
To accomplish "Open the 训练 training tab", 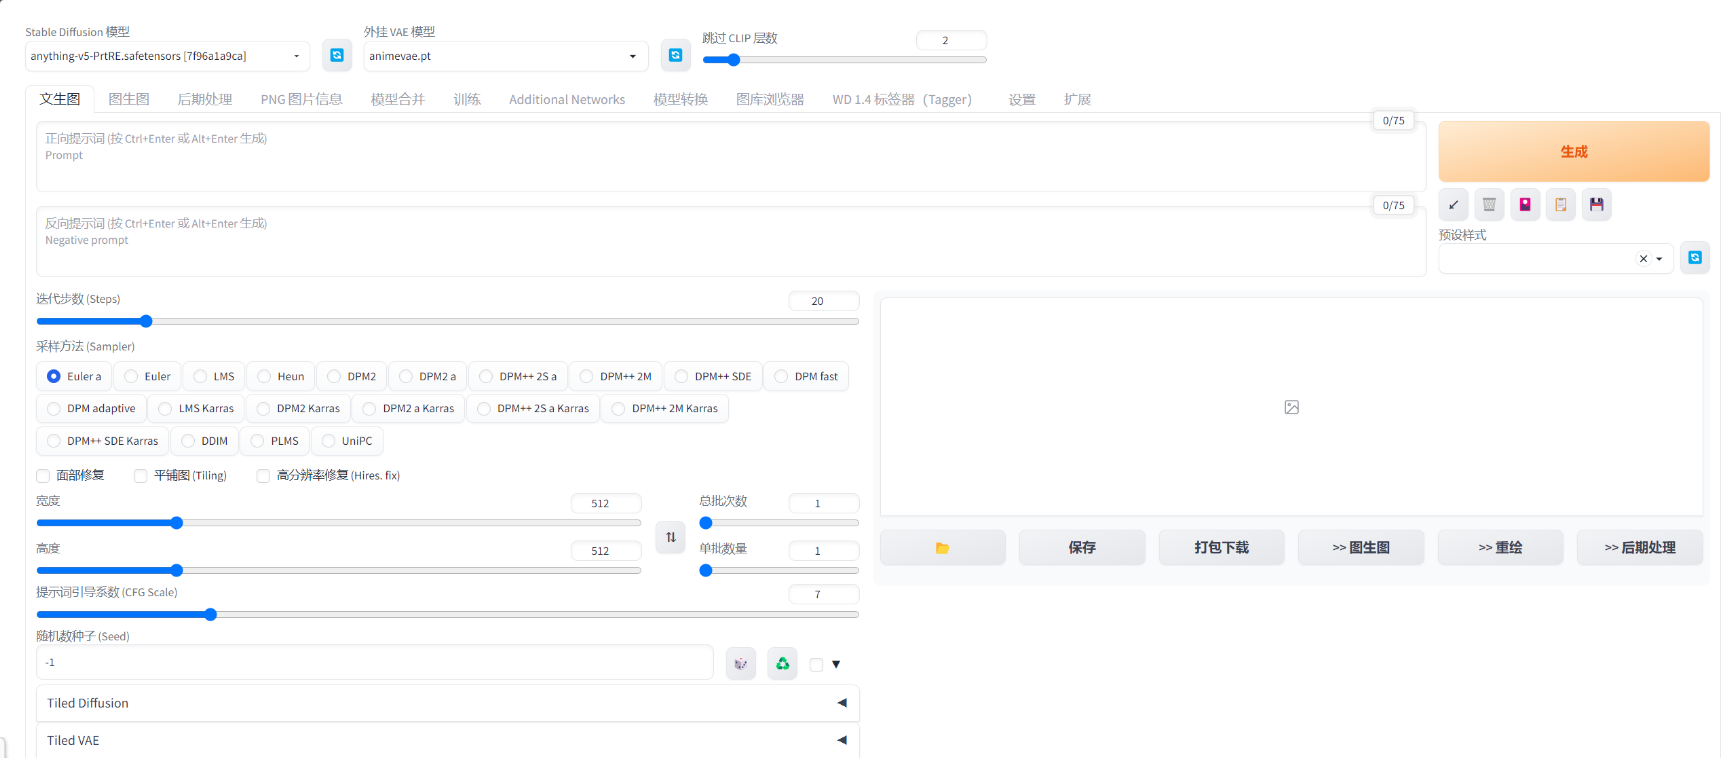I will [x=467, y=99].
